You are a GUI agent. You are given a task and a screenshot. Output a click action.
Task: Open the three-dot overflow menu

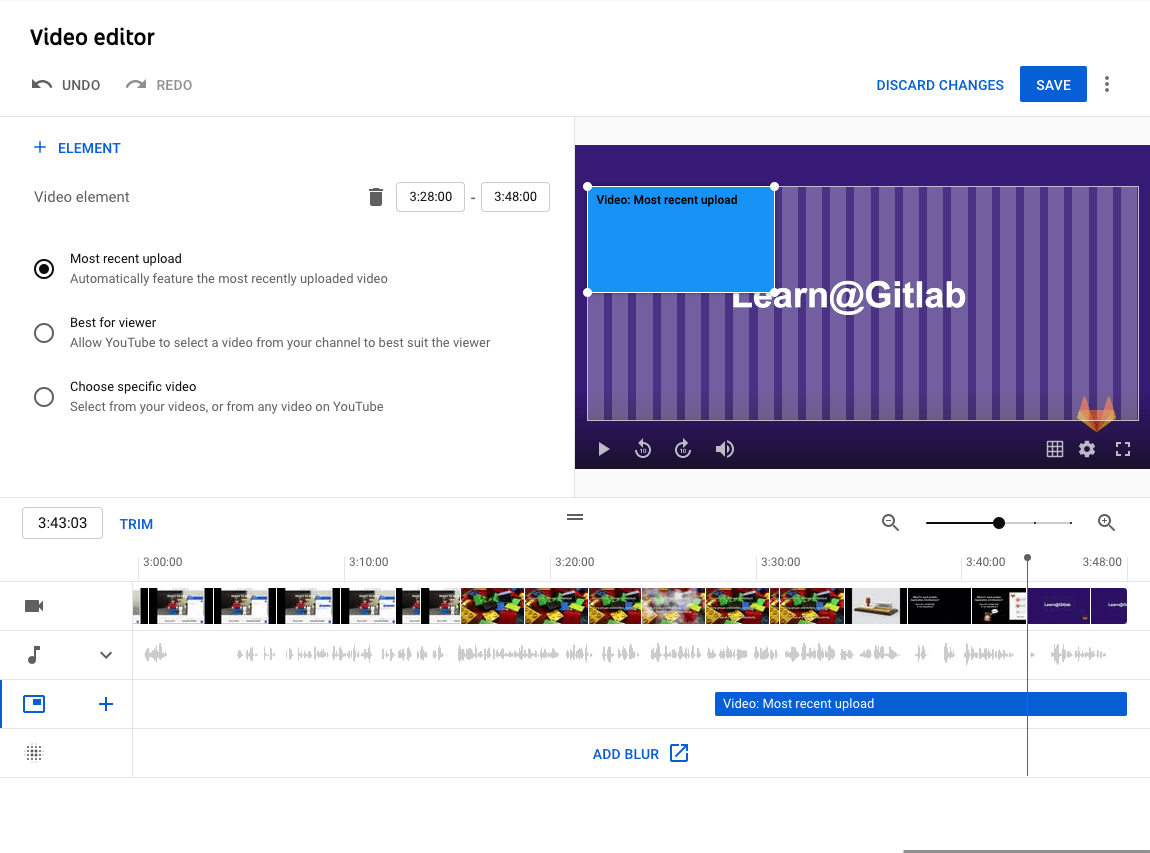coord(1107,84)
